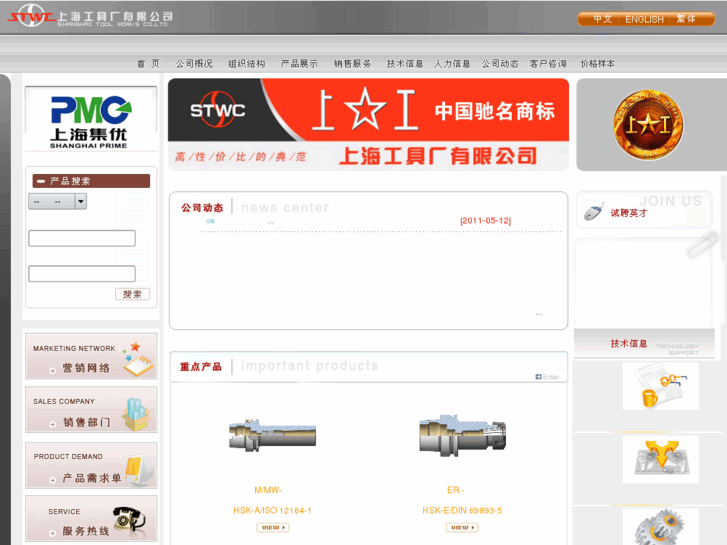Click the M/MW- product label
The height and width of the screenshot is (545, 727).
[268, 490]
